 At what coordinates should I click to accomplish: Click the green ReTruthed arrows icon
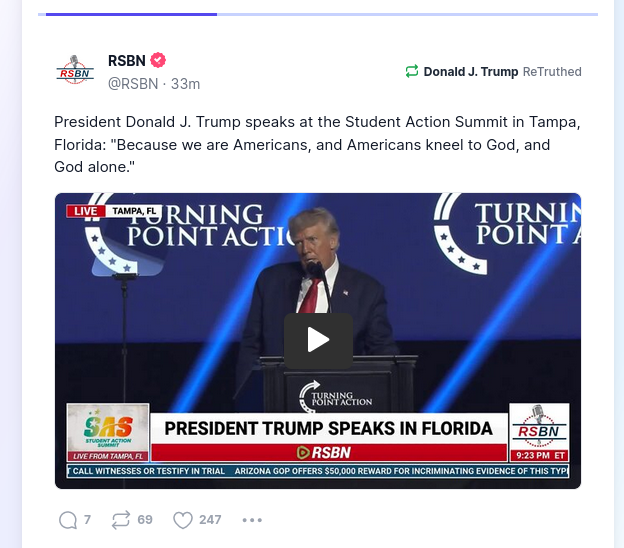[x=412, y=72]
